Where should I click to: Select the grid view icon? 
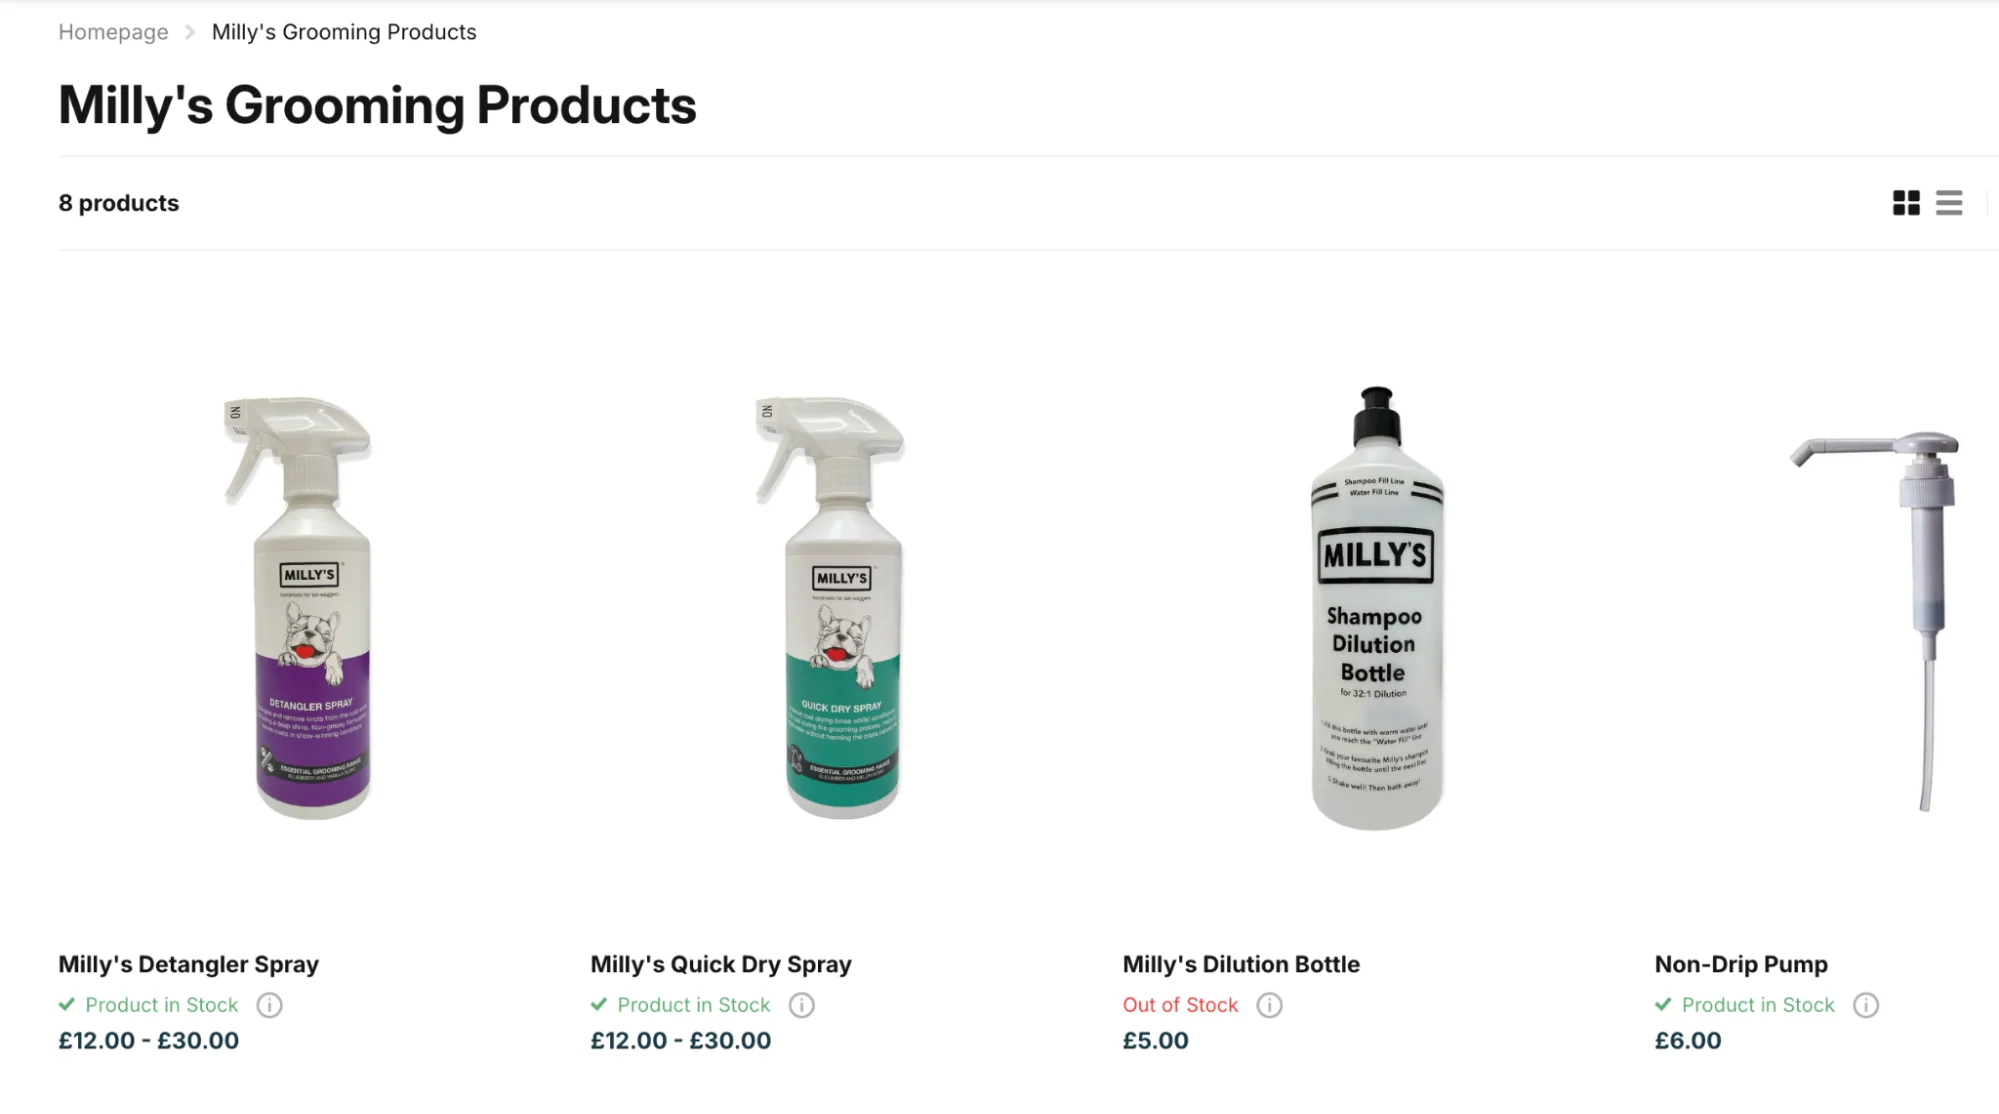tap(1907, 203)
